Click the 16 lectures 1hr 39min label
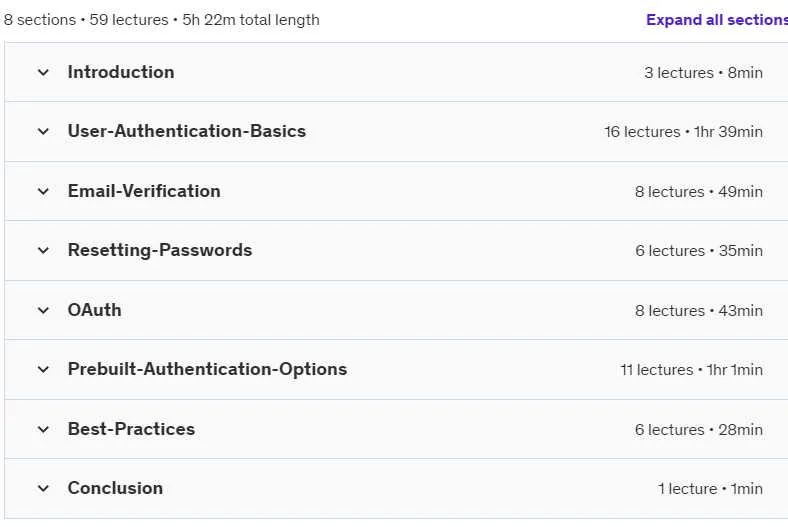The width and height of the screenshot is (788, 527). click(x=683, y=132)
